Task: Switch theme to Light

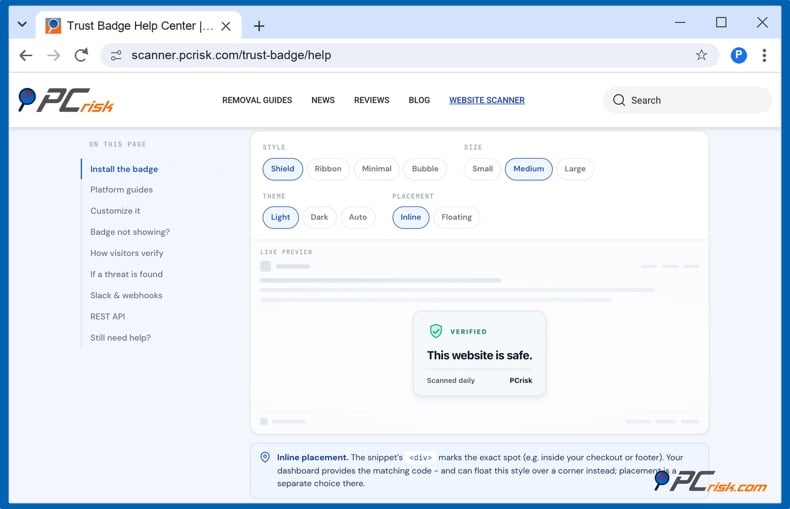Action: pos(281,217)
